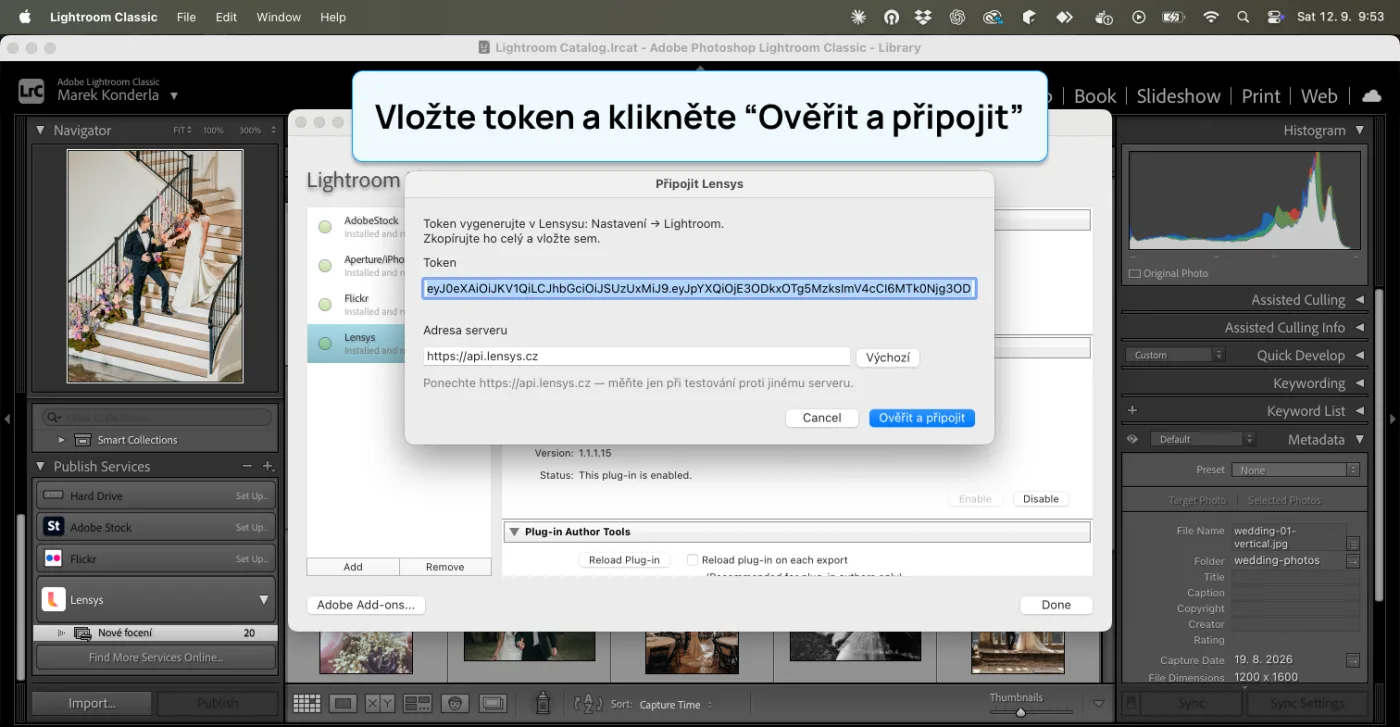This screenshot has width=1400, height=727.
Task: Toggle Metadata panel eye switch
Action: [x=1132, y=439]
